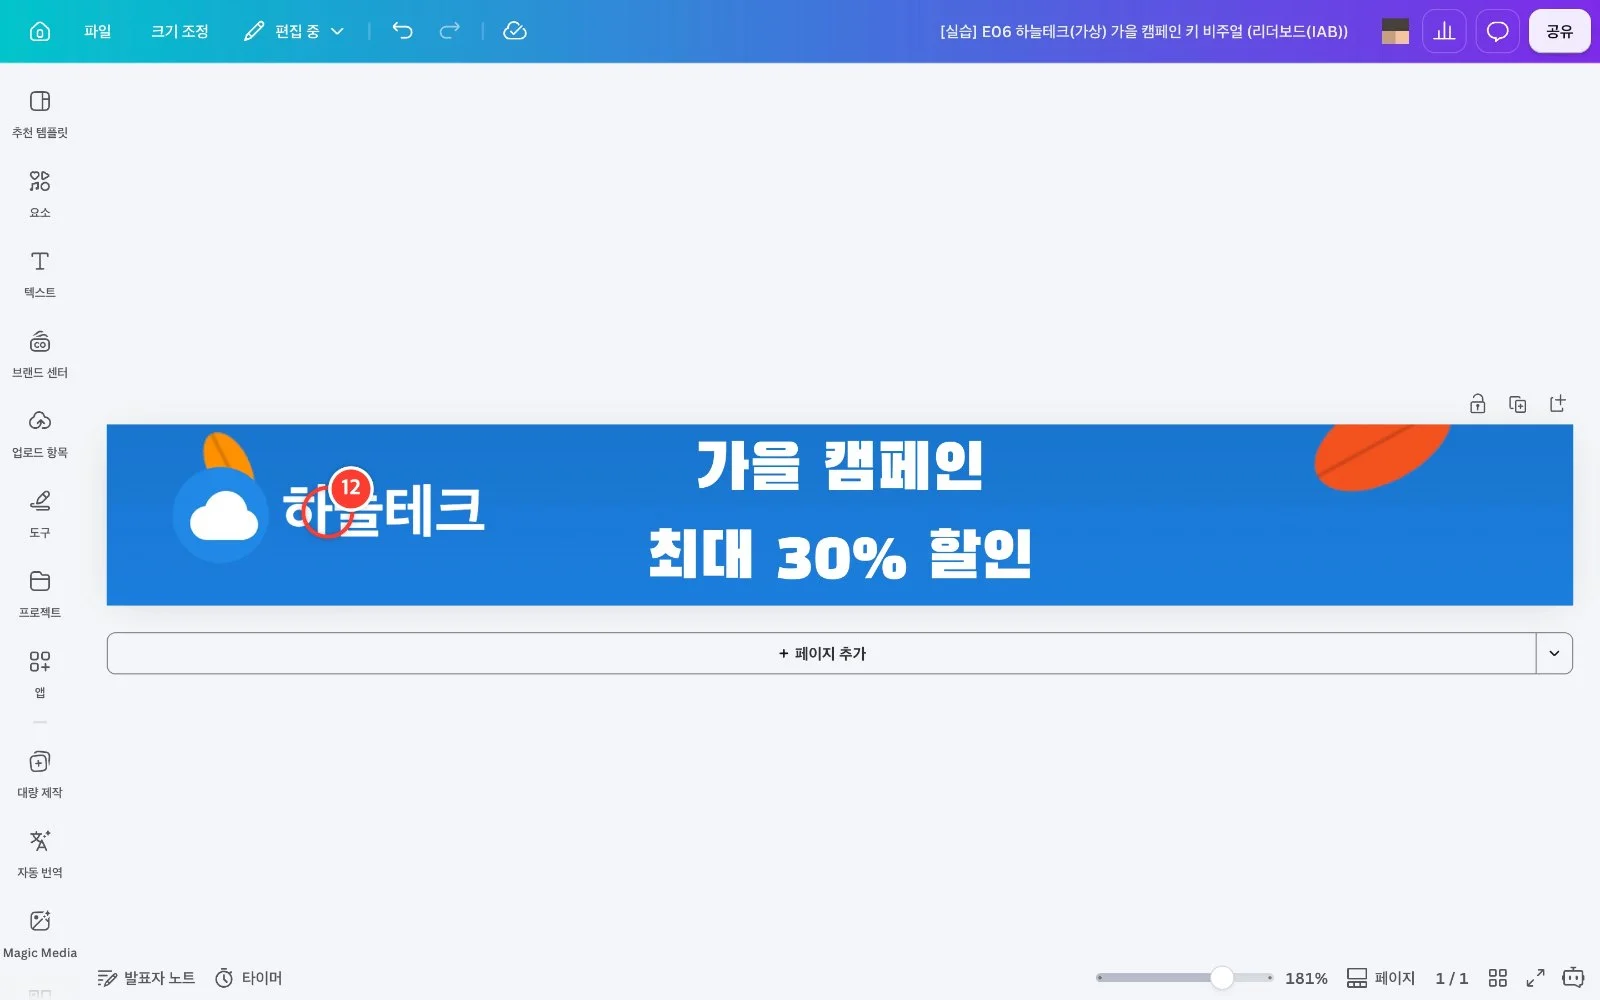
Task: Undo the last action
Action: (402, 31)
